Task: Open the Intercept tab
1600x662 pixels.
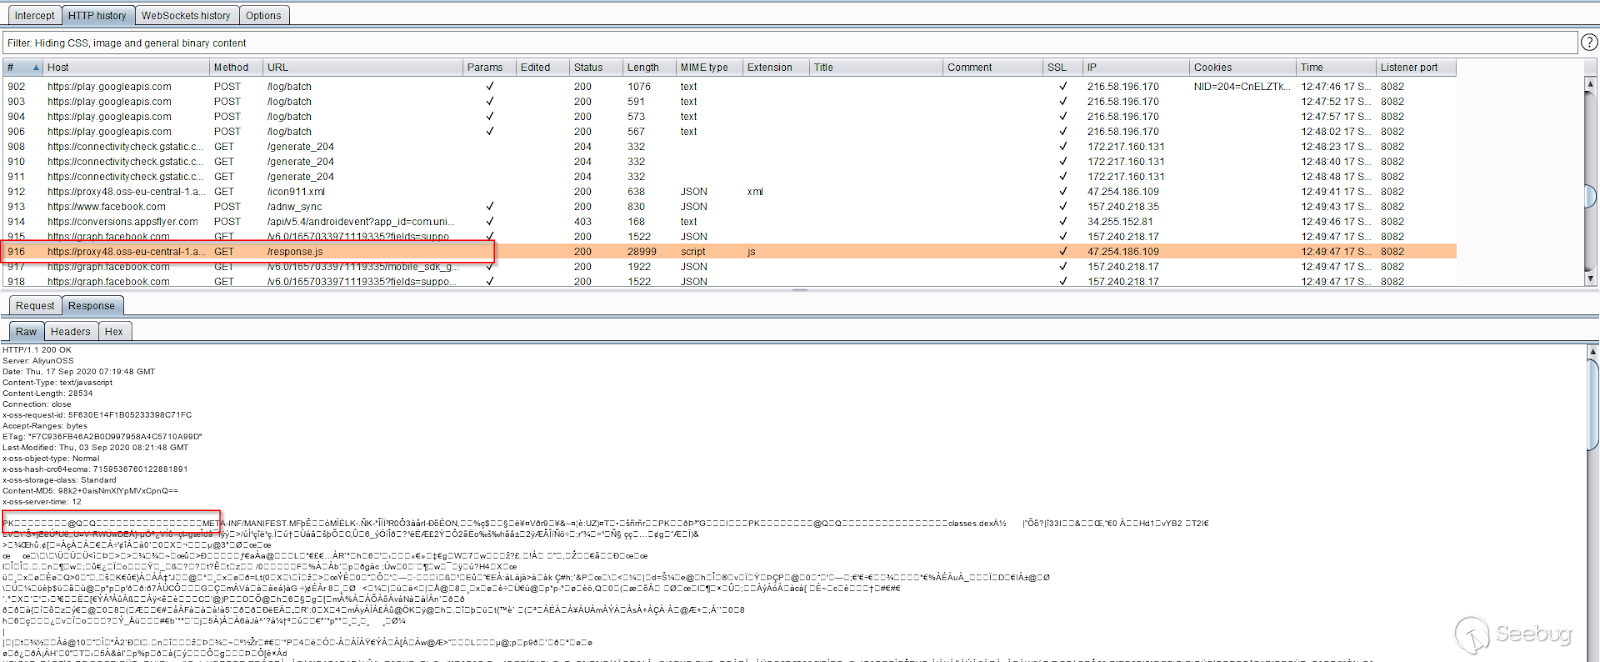Action: pyautogui.click(x=34, y=15)
